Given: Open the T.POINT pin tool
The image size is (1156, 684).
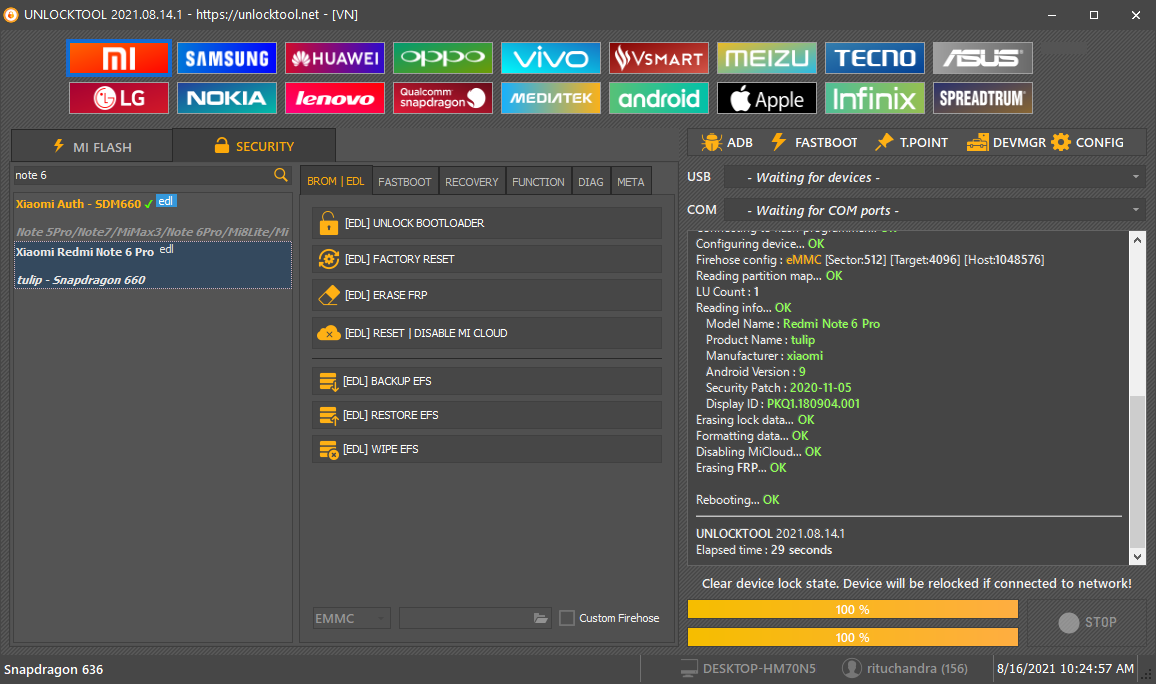Looking at the screenshot, I should click(x=911, y=142).
